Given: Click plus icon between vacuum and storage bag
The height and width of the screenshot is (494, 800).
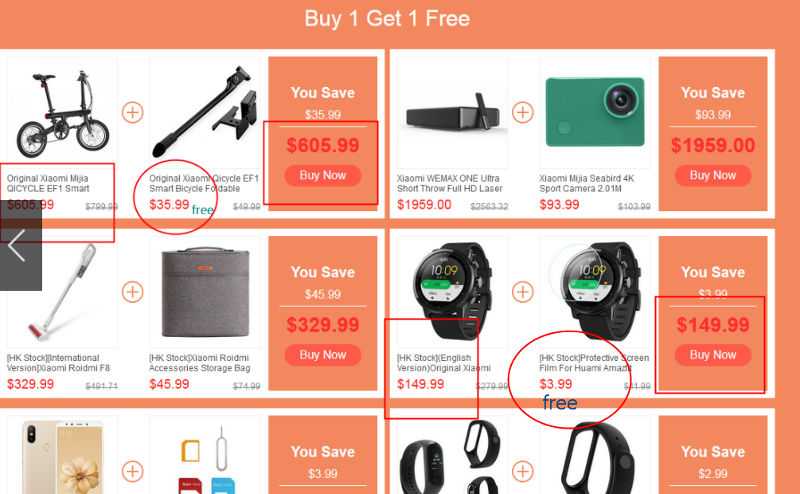Looking at the screenshot, I should (x=133, y=292).
